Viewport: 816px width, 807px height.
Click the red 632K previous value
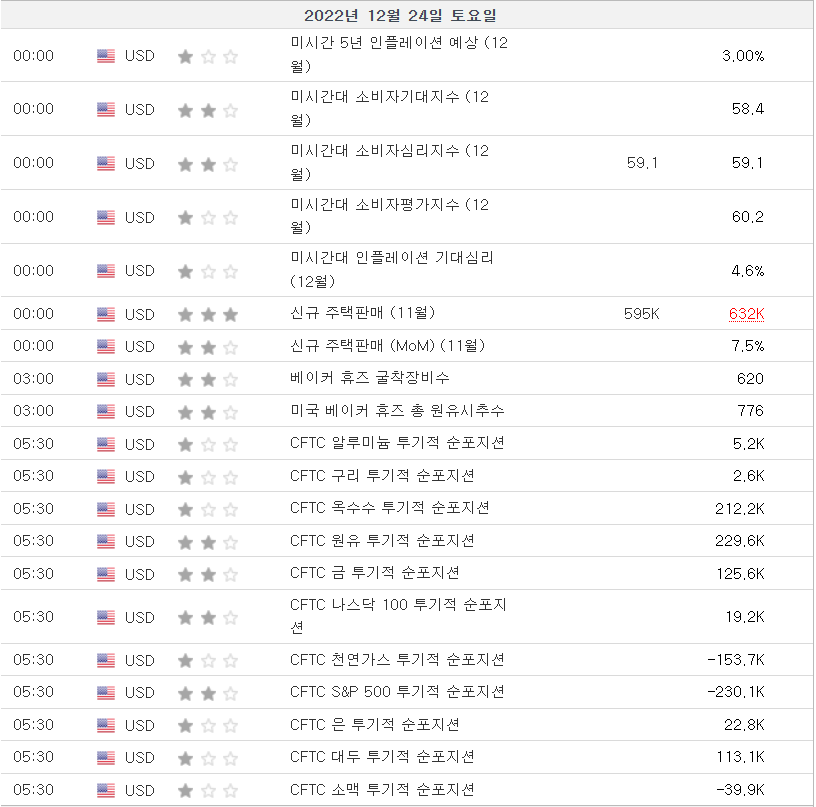tap(746, 314)
